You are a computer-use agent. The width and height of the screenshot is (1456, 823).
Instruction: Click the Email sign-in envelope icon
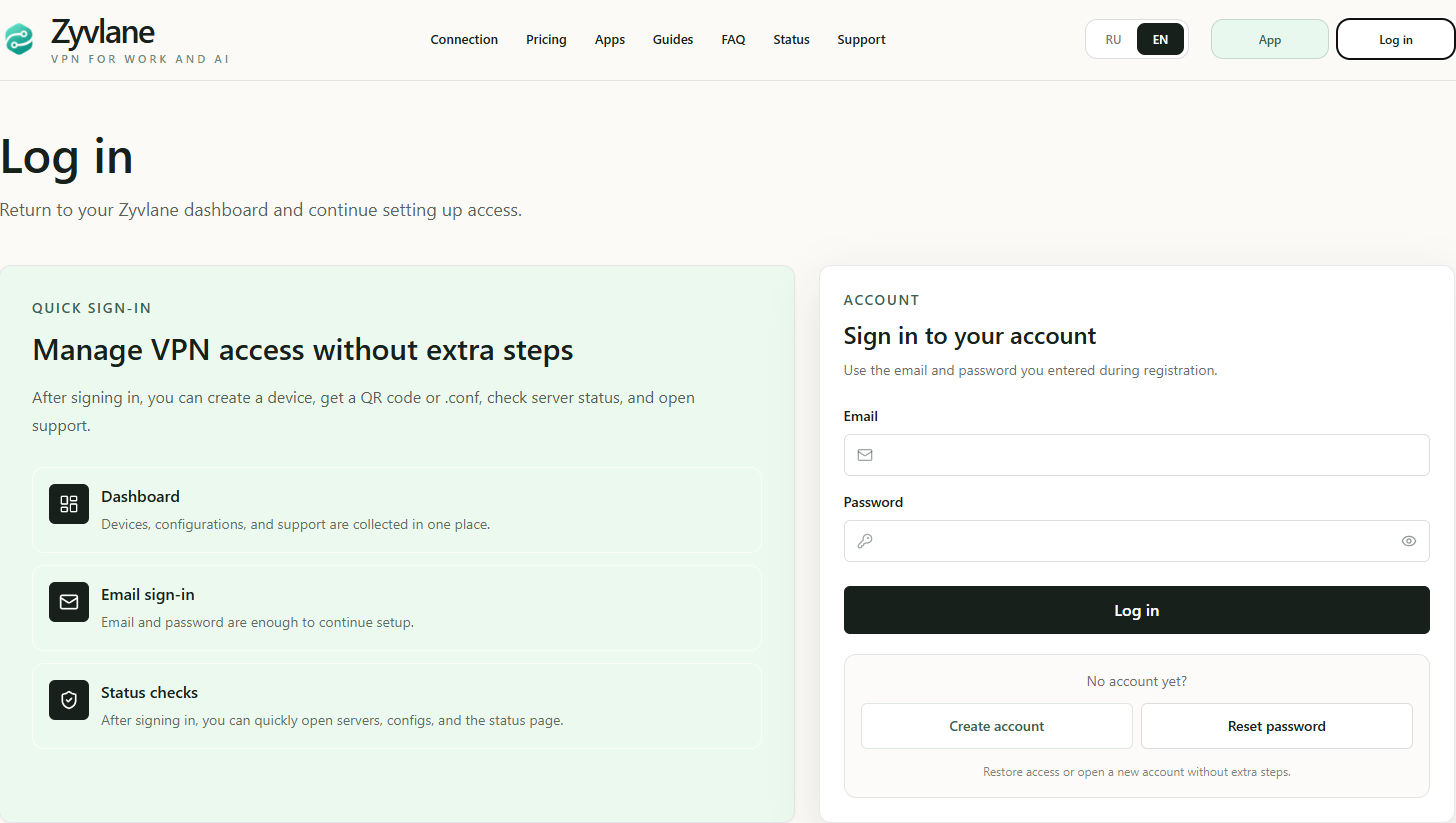69,602
